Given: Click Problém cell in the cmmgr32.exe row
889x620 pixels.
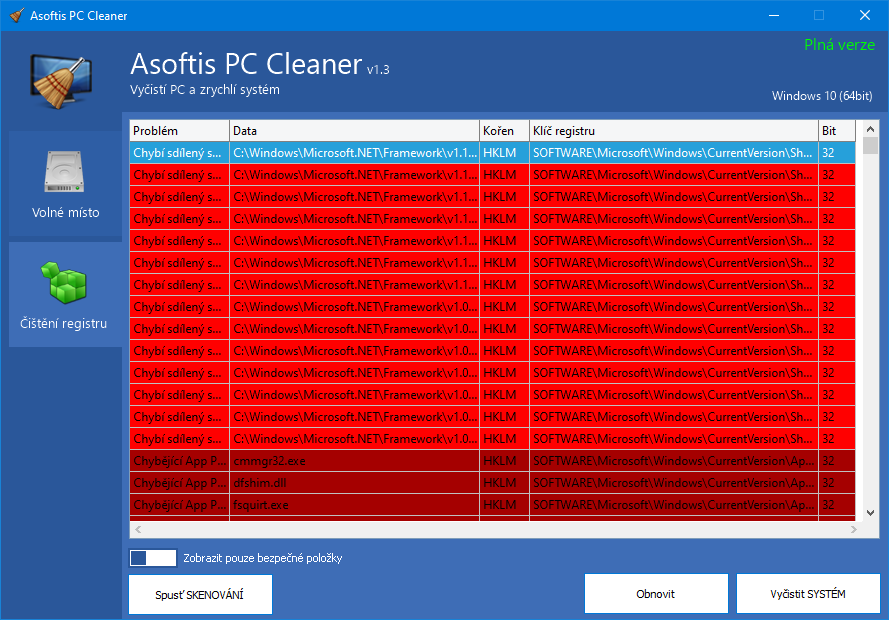Looking at the screenshot, I should tap(179, 461).
